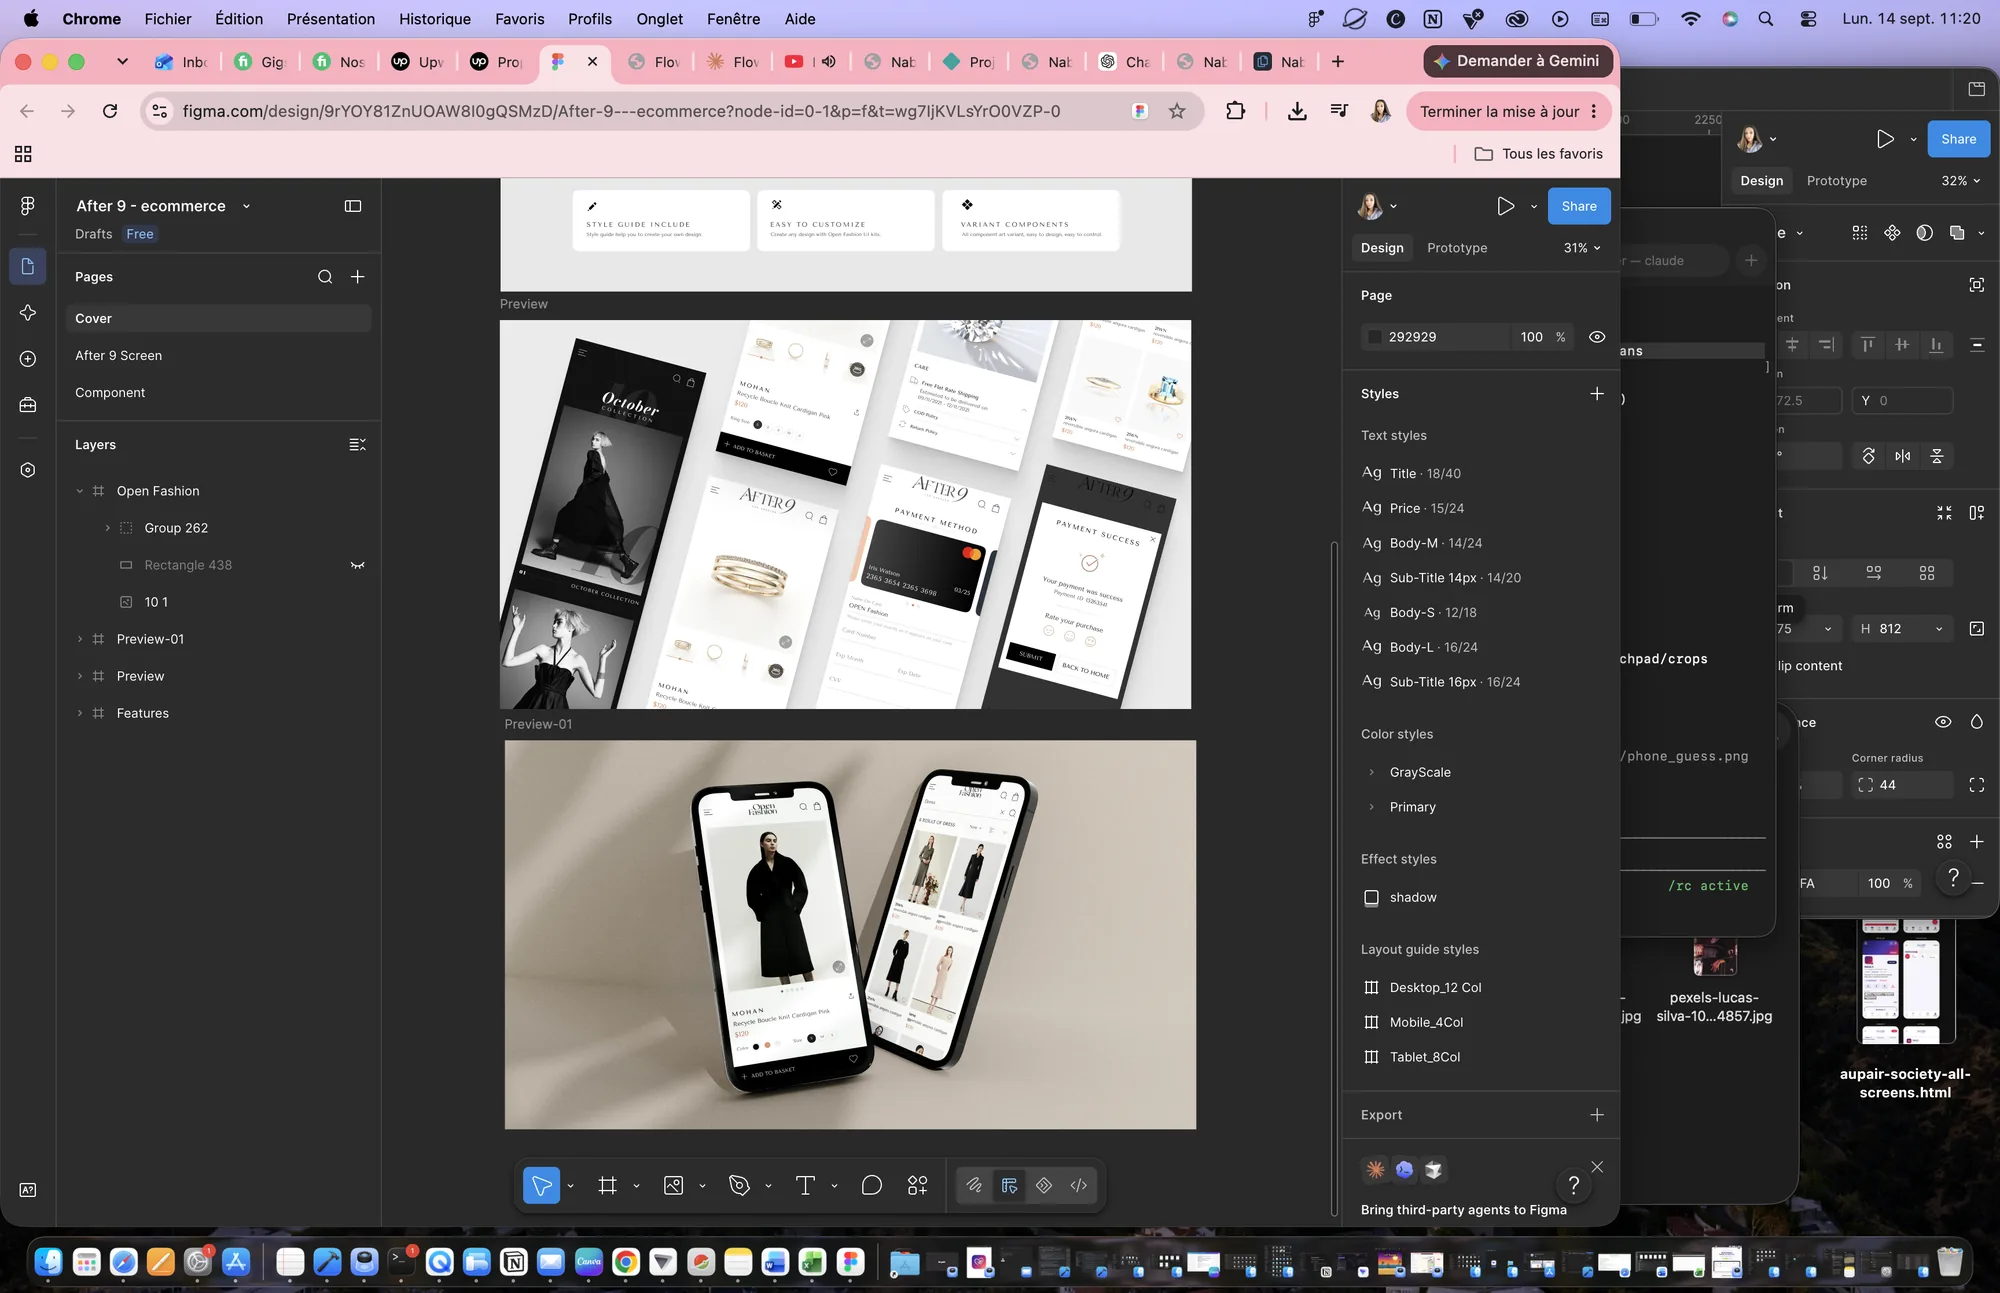Switch to Dev Mode code icon
2000x1293 pixels.
(1079, 1186)
